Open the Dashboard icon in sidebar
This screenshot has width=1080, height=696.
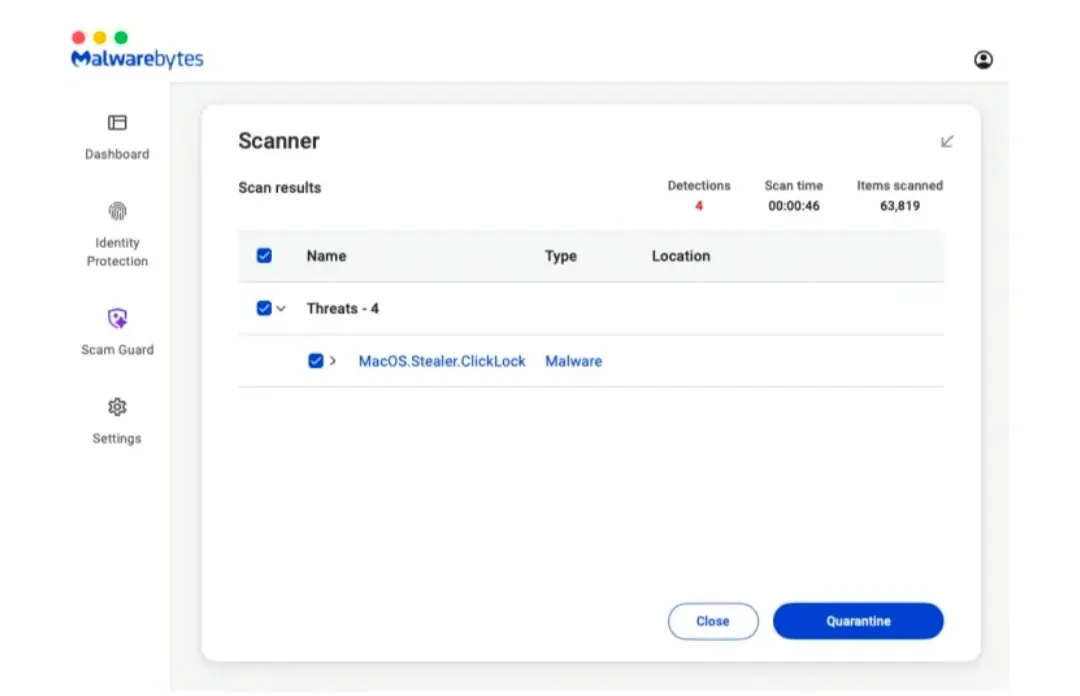[x=117, y=123]
